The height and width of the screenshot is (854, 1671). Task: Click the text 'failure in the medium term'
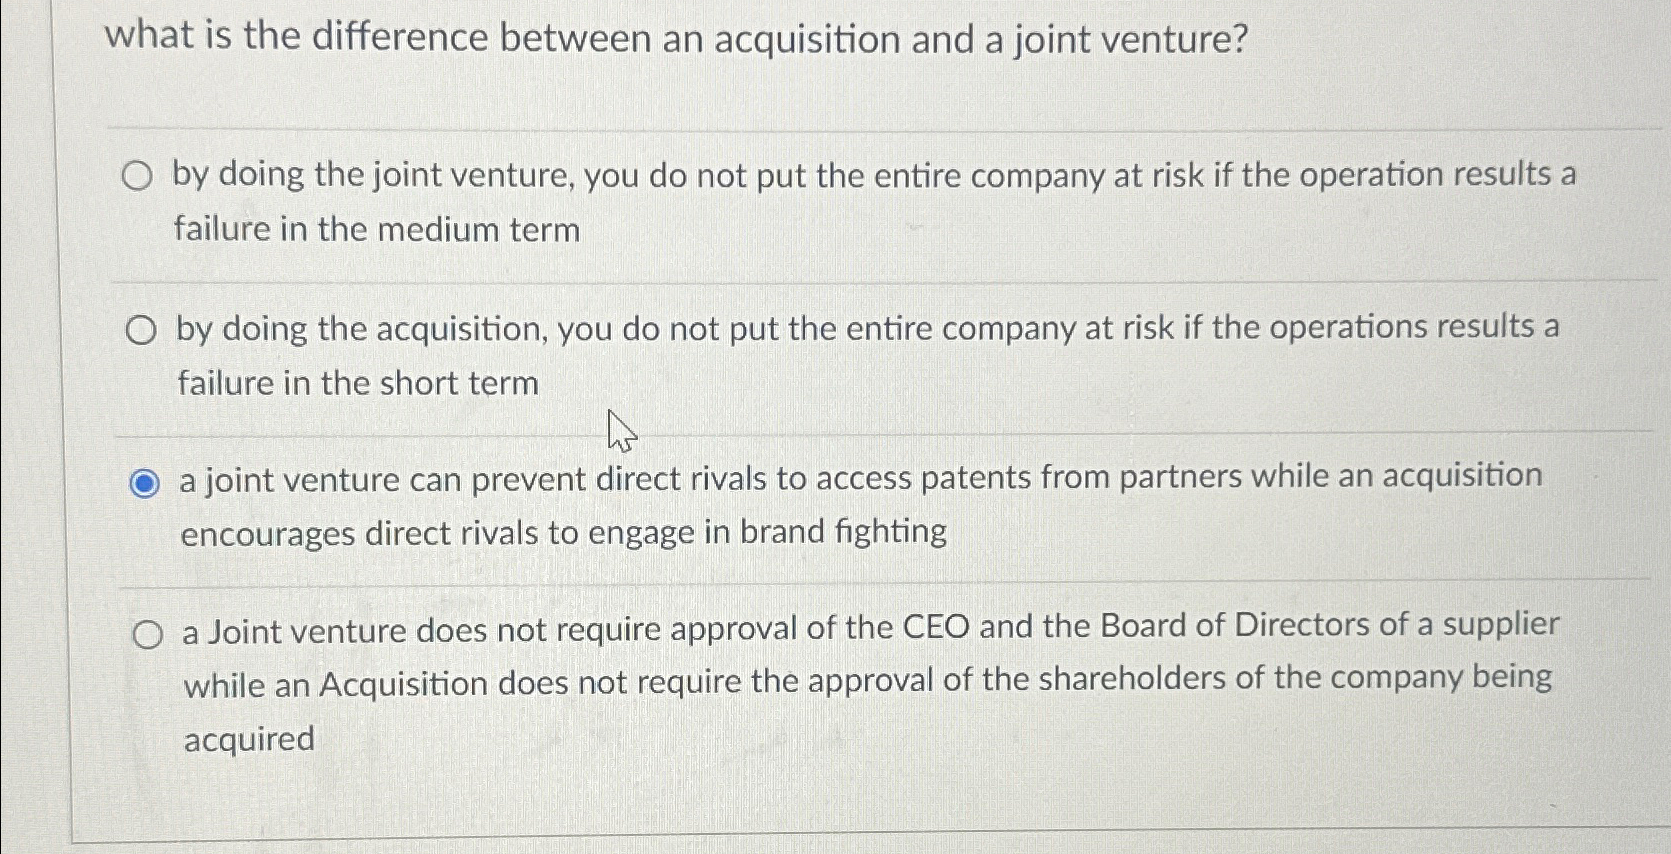point(377,230)
